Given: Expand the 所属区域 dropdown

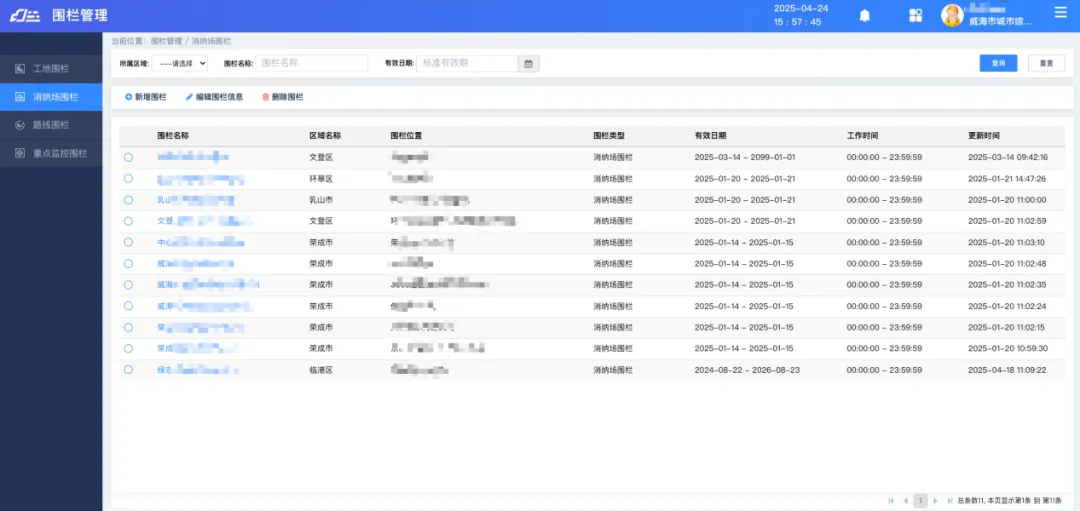Looking at the screenshot, I should point(179,63).
